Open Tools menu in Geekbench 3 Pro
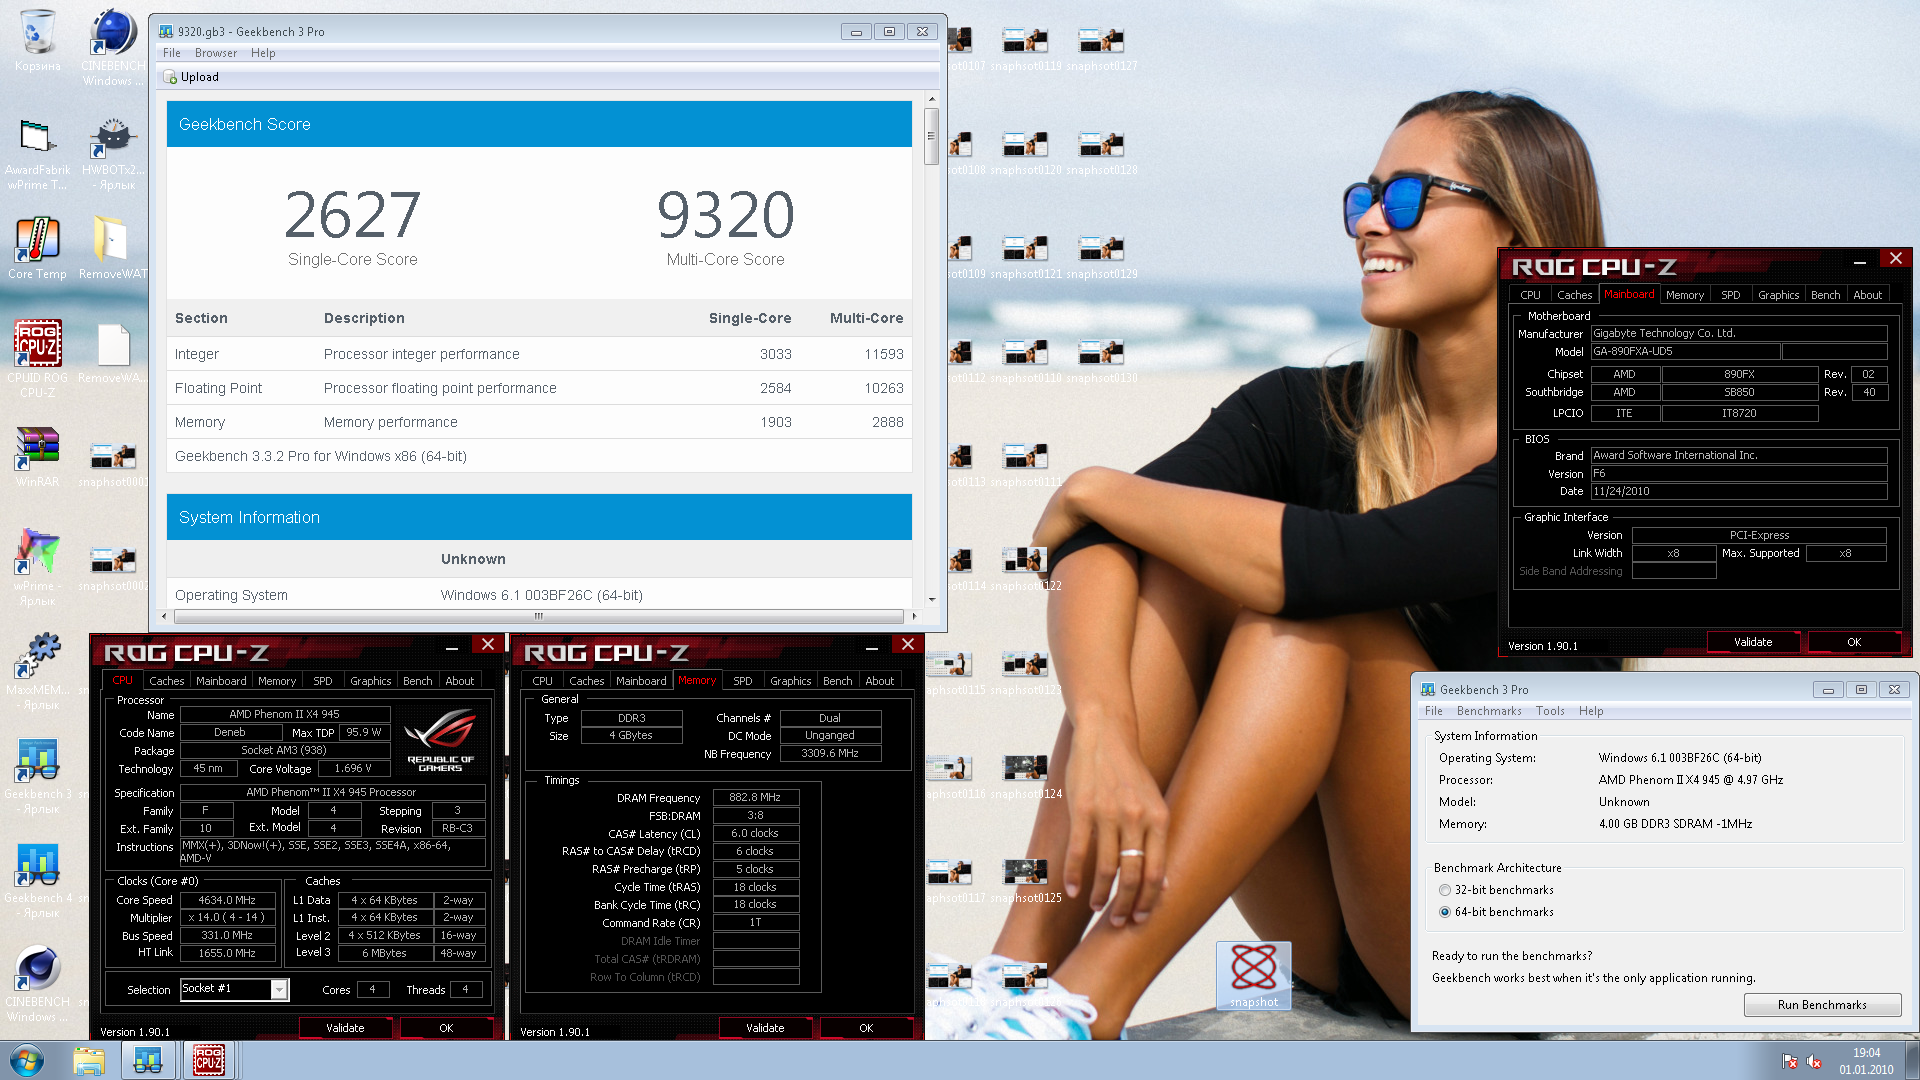The height and width of the screenshot is (1080, 1920). pos(1550,711)
